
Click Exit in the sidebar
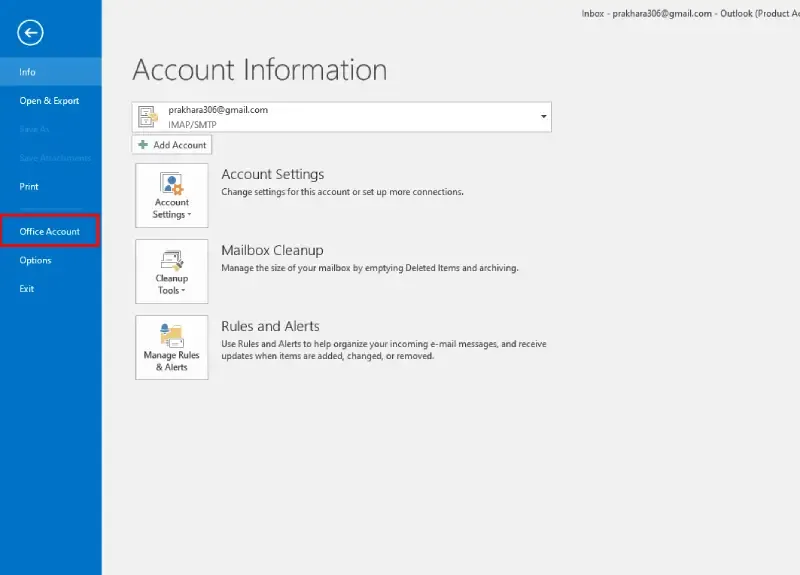coord(27,289)
